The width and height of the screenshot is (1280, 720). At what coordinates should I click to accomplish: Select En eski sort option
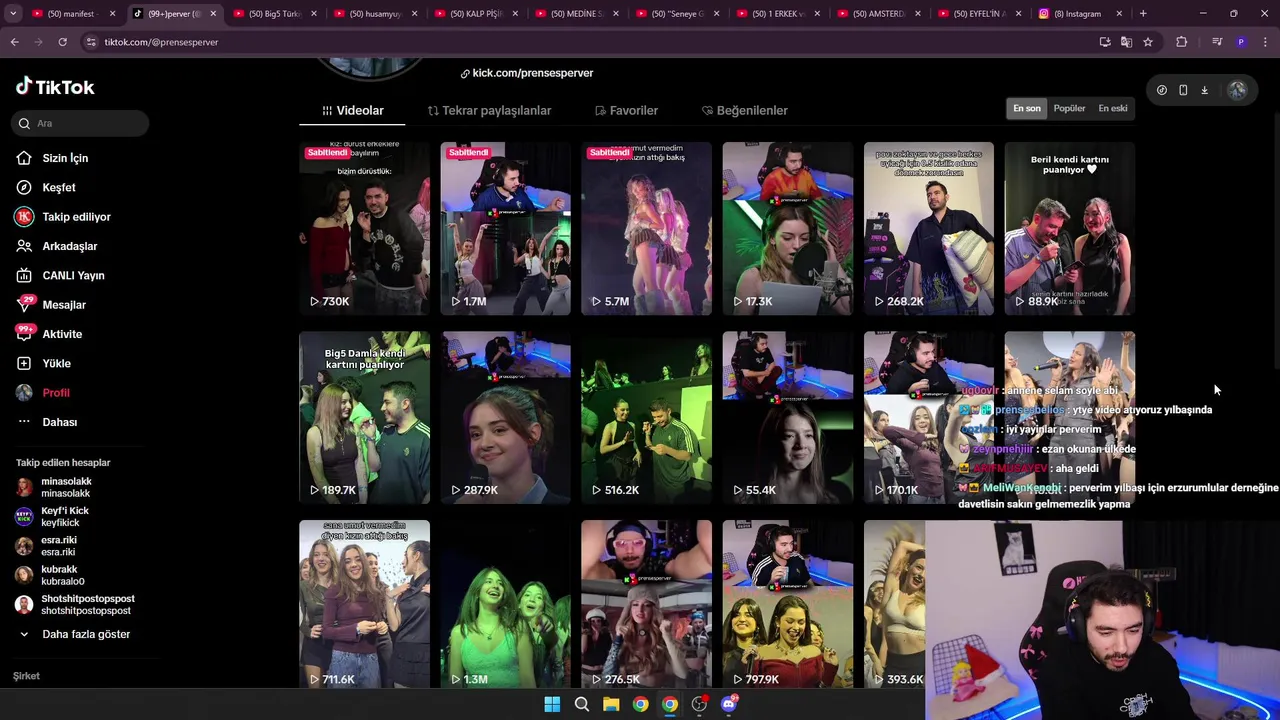(x=1113, y=108)
